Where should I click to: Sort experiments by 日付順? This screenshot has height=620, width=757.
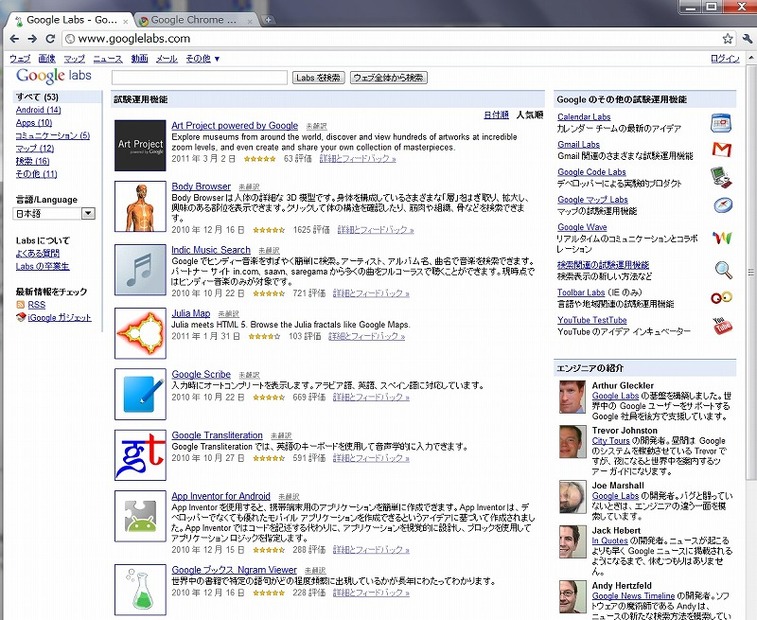tap(496, 115)
